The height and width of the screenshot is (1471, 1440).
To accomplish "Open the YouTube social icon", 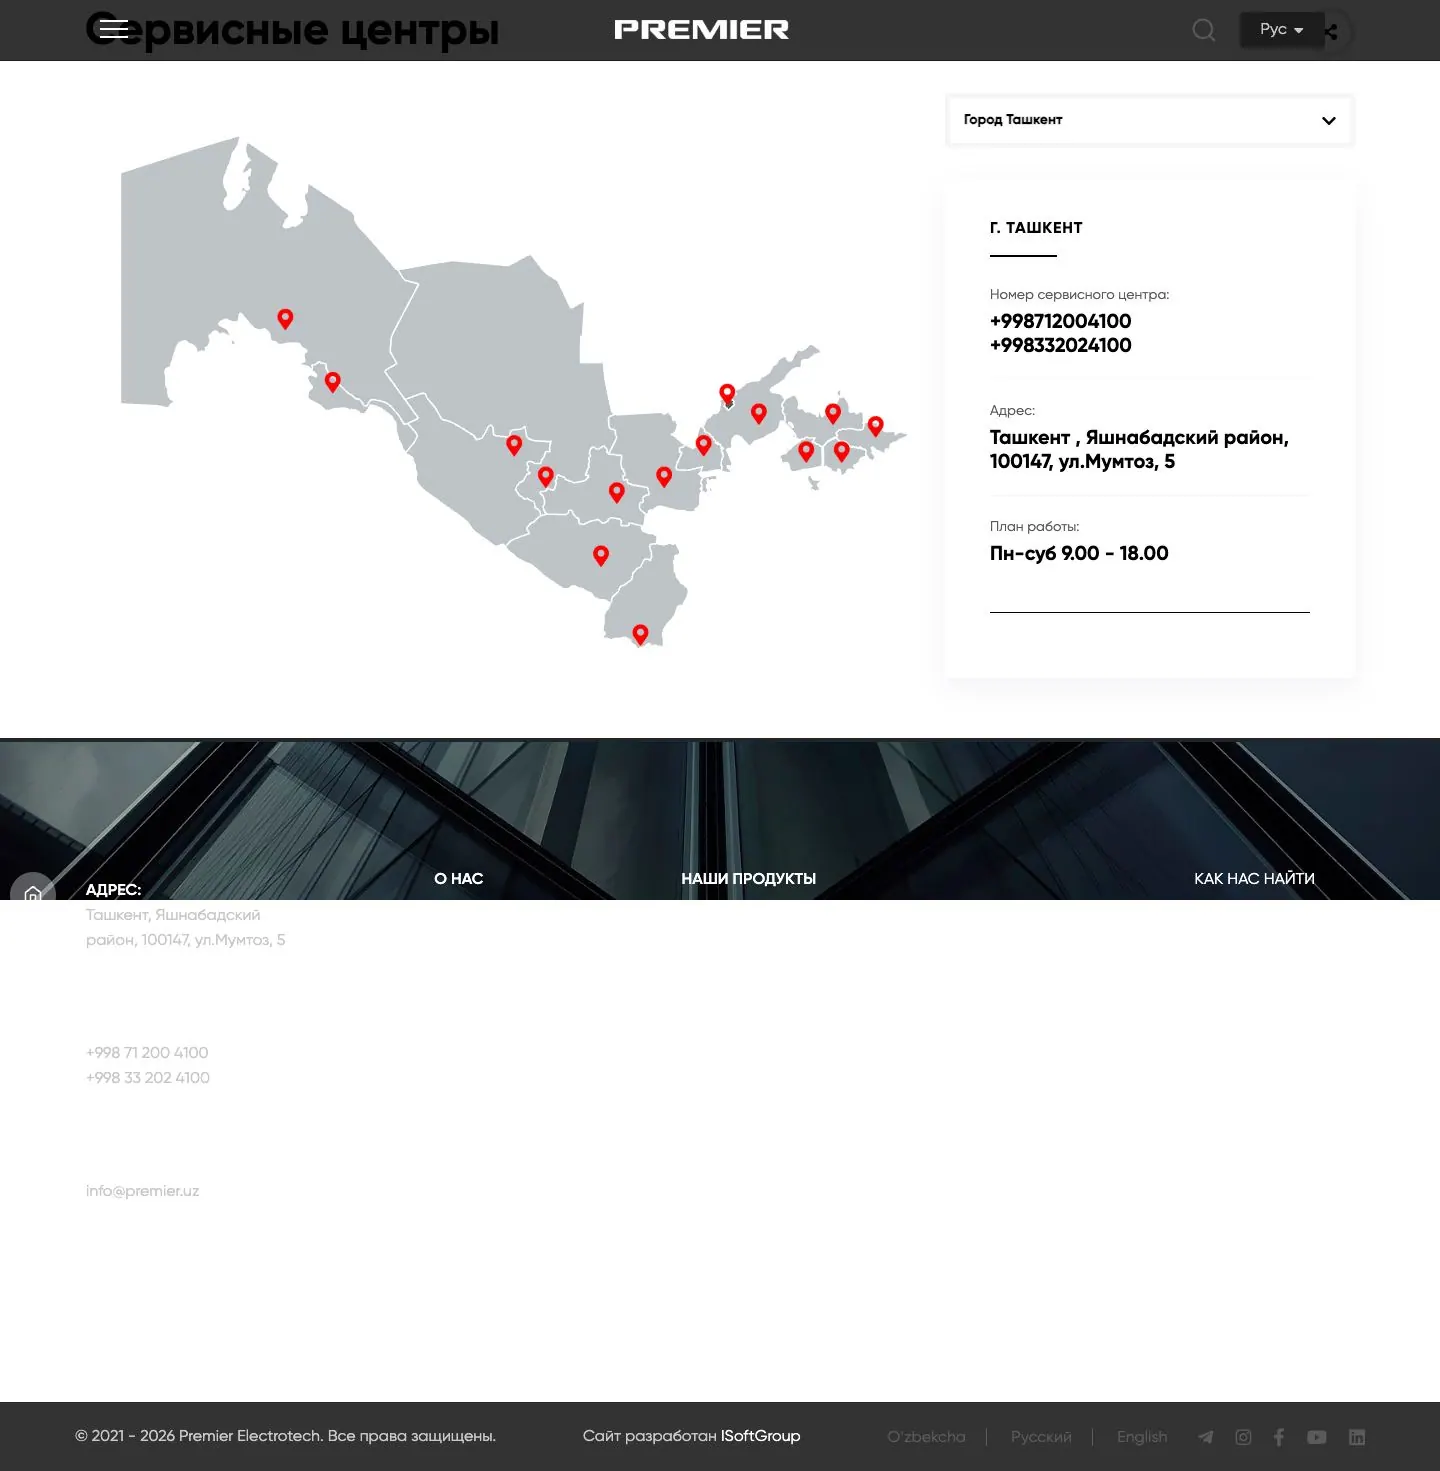I will [x=1317, y=1437].
